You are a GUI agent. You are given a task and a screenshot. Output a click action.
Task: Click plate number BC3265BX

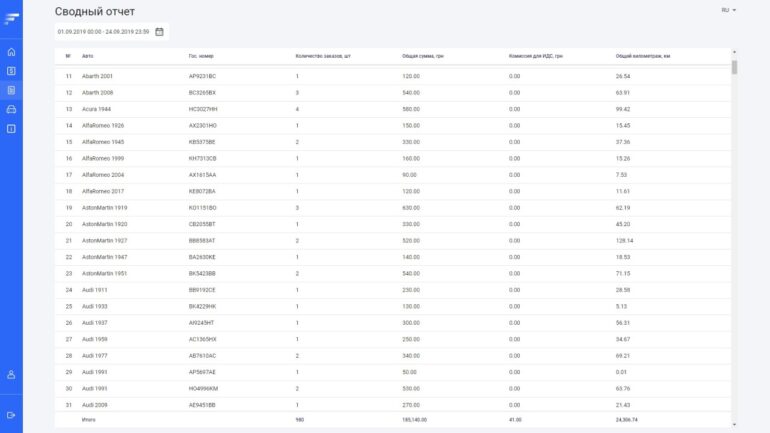pos(202,93)
